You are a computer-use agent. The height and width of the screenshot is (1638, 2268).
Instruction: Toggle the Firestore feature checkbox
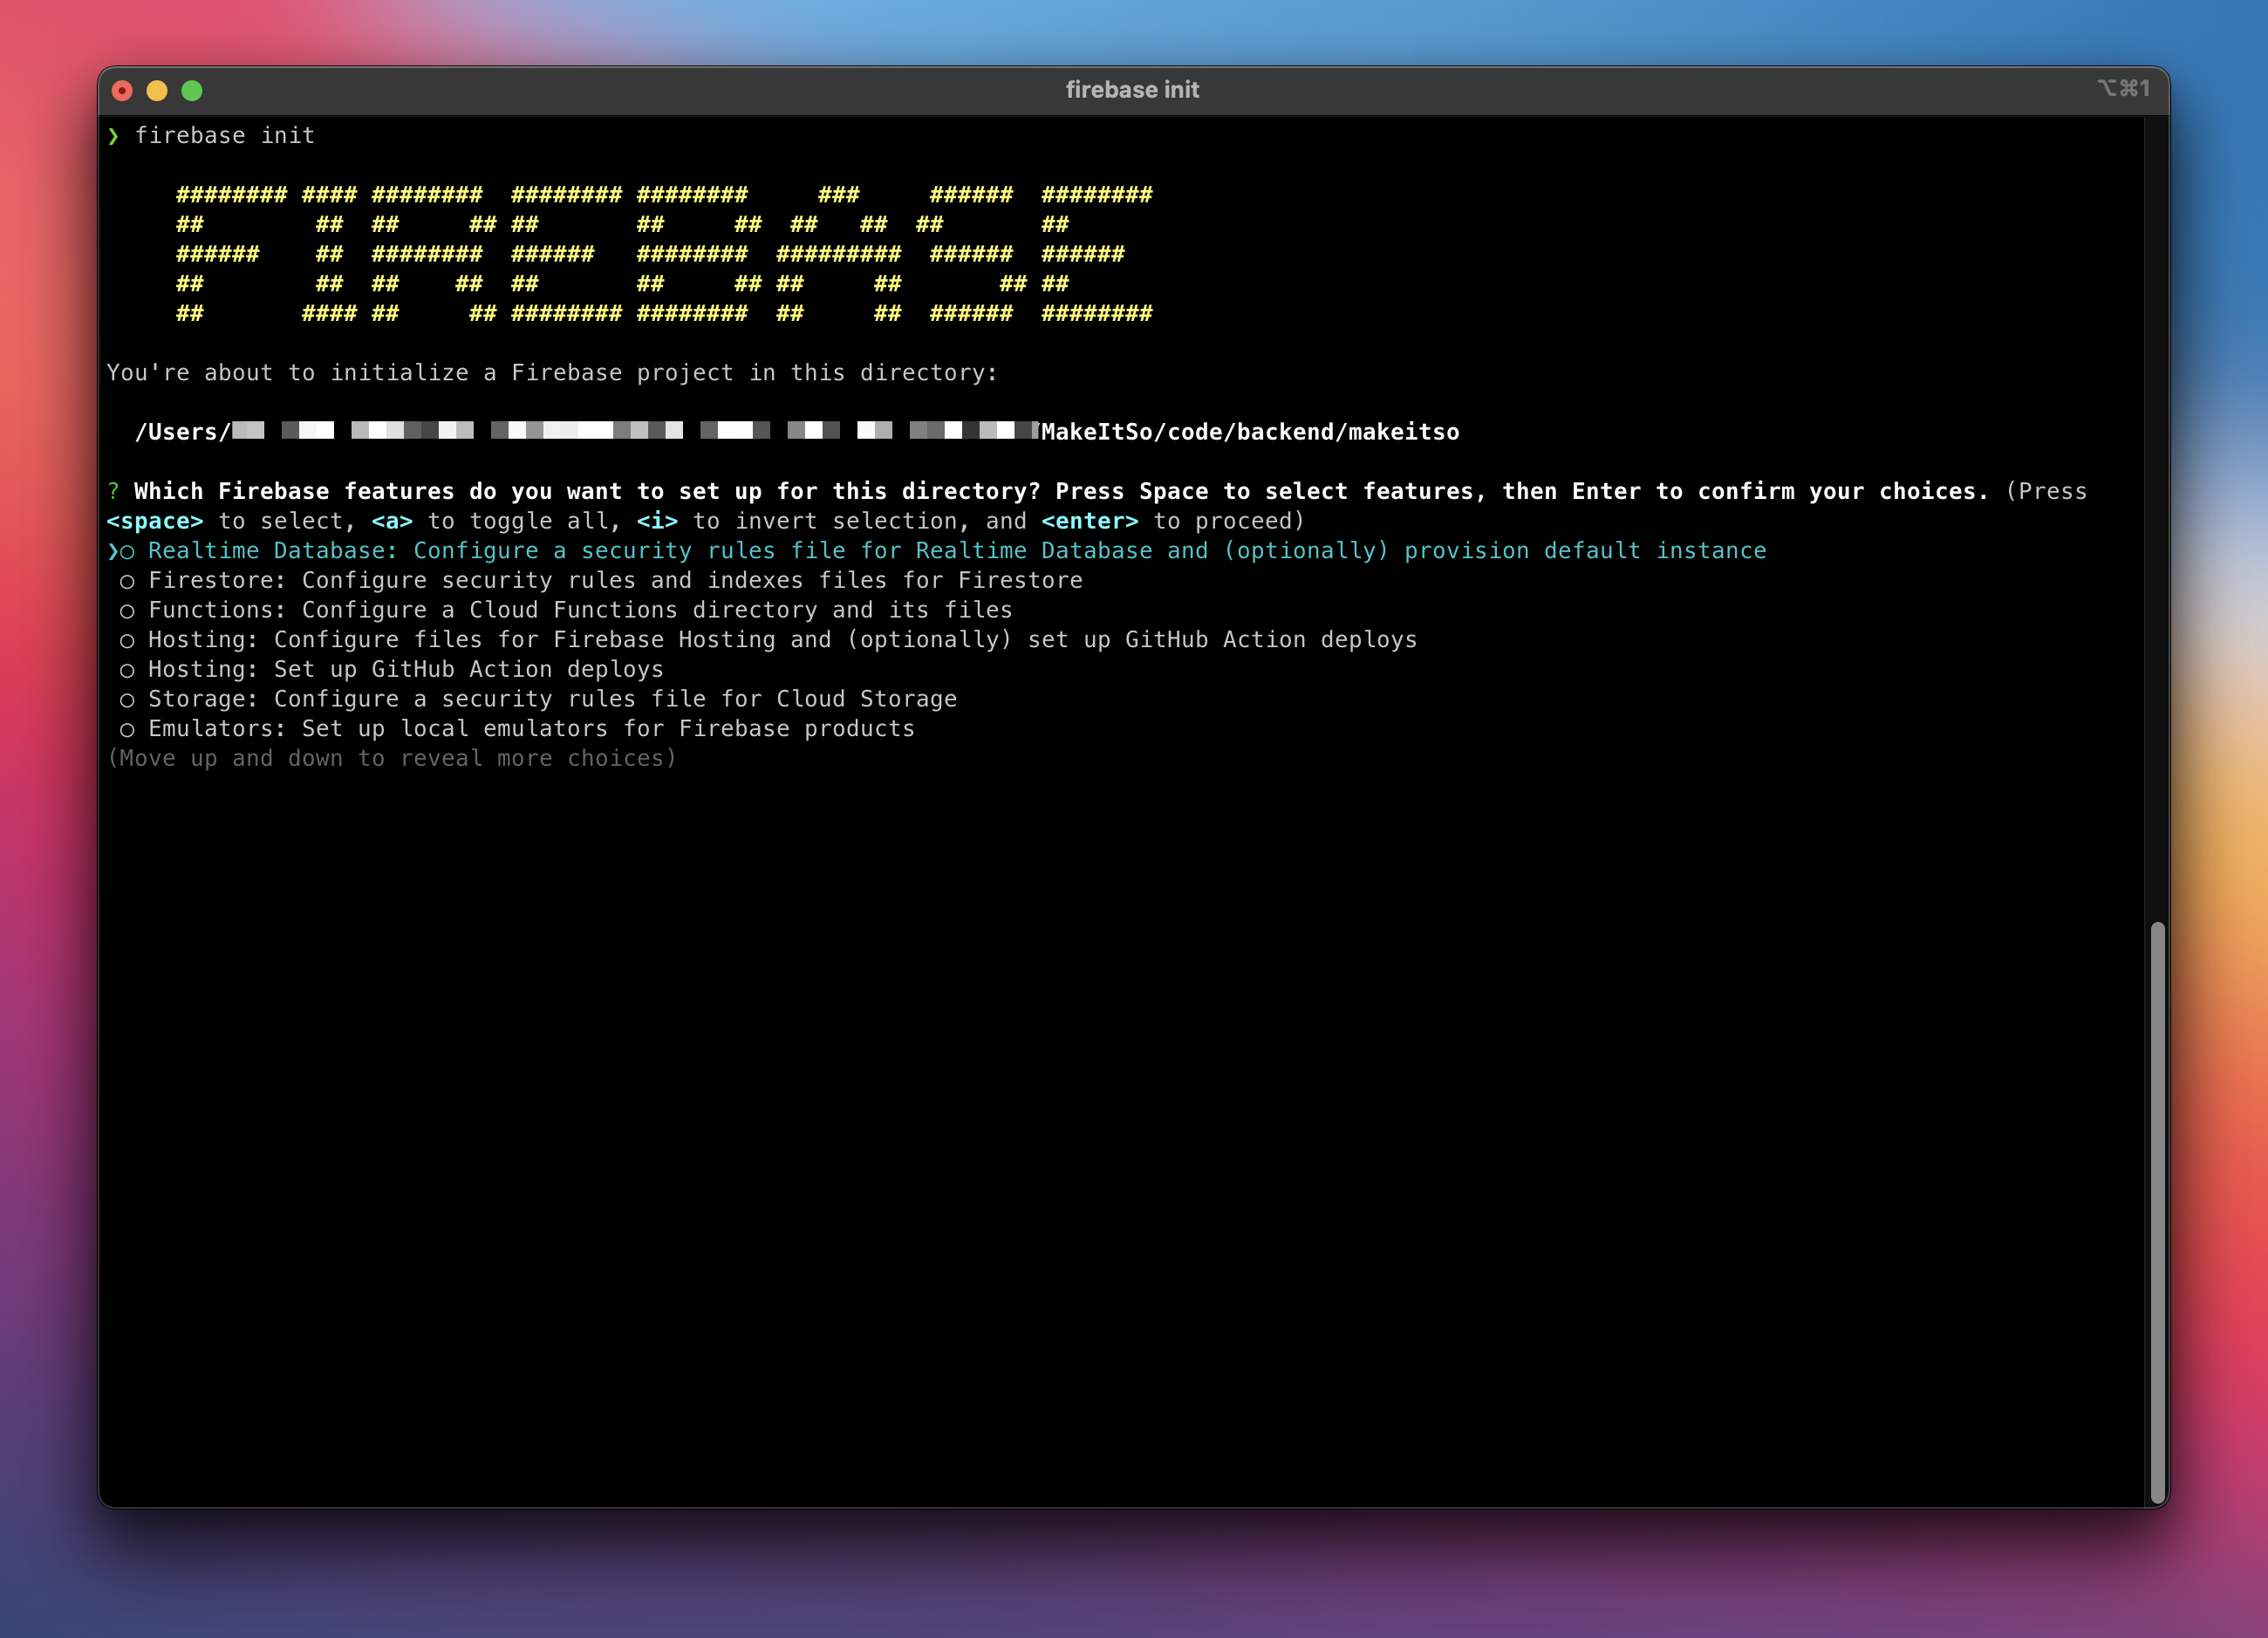128,580
